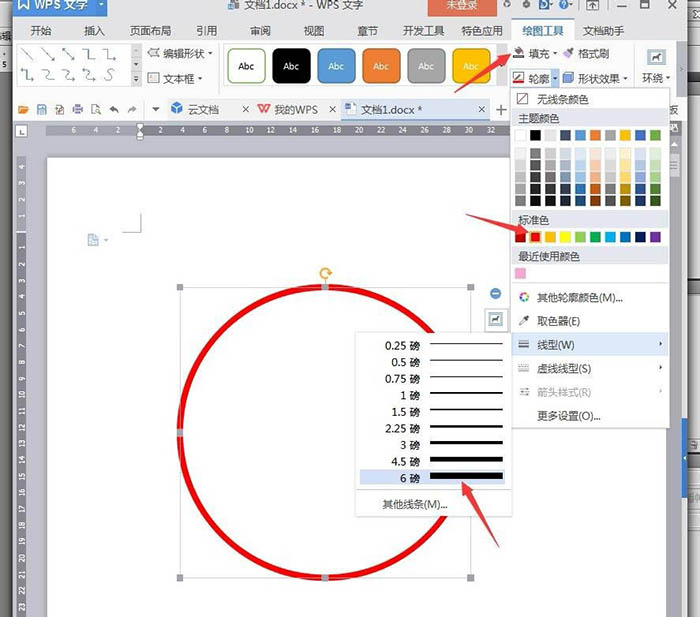
Task: Select the 3 磅 line weight
Action: click(433, 445)
